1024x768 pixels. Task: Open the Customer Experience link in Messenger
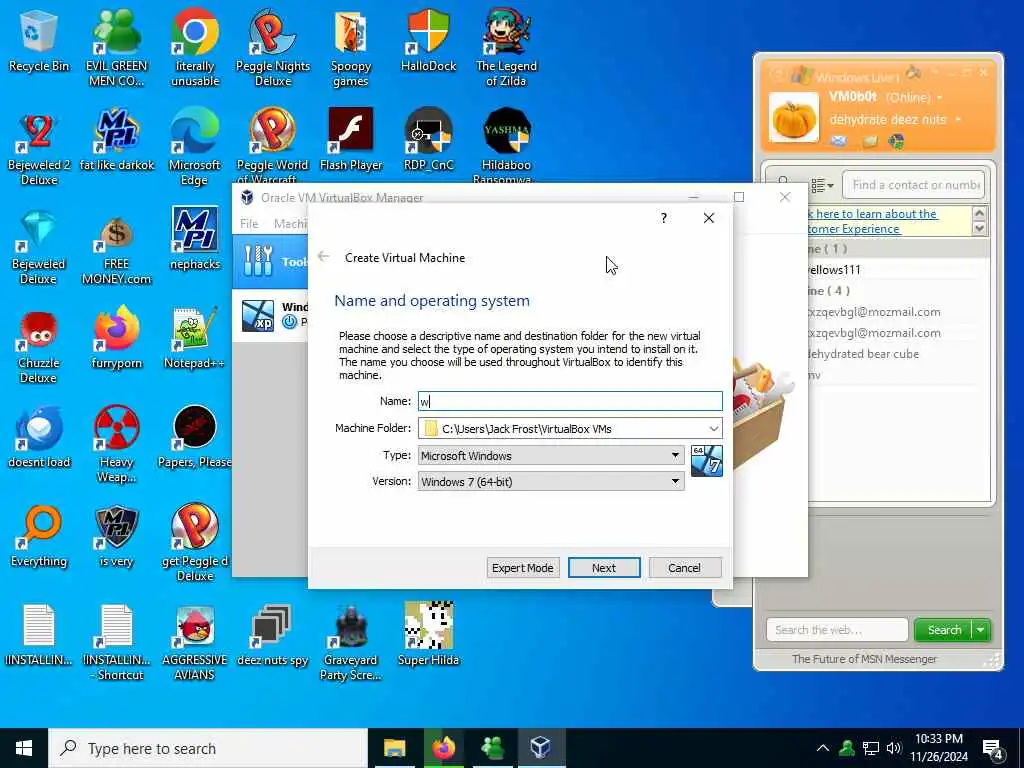click(x=872, y=221)
